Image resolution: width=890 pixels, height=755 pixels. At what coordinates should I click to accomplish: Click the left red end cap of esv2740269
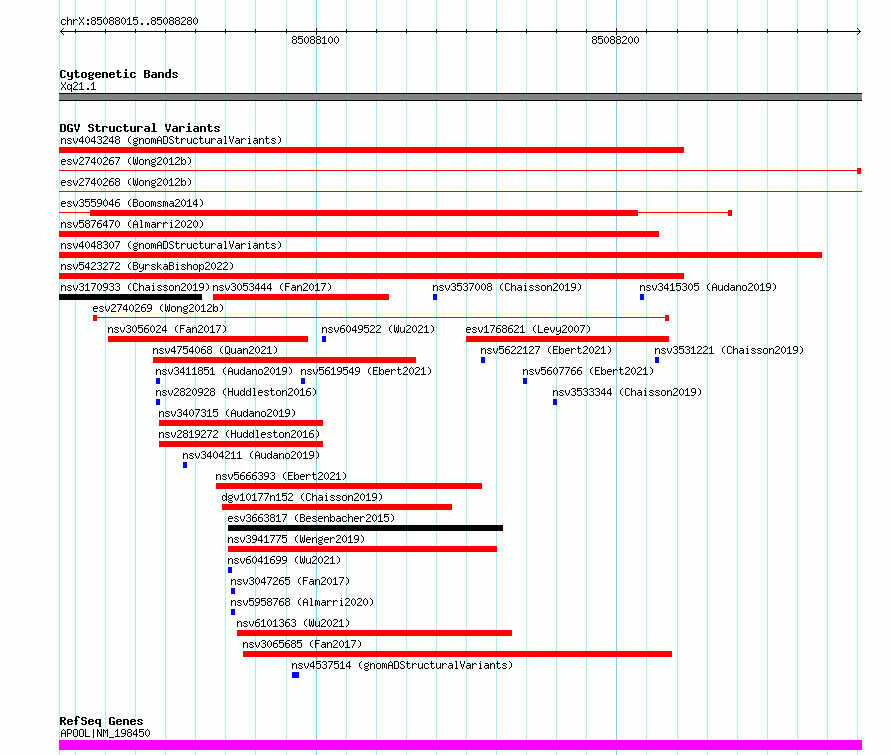coord(95,318)
